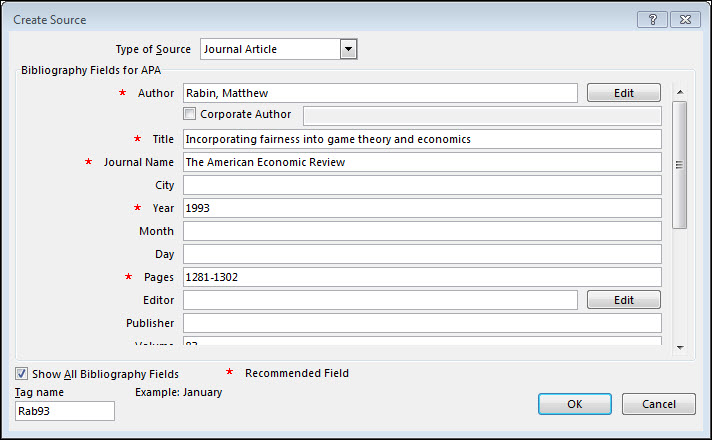Uncheck Show All Bibliography Fields
The image size is (712, 440).
[x=21, y=374]
